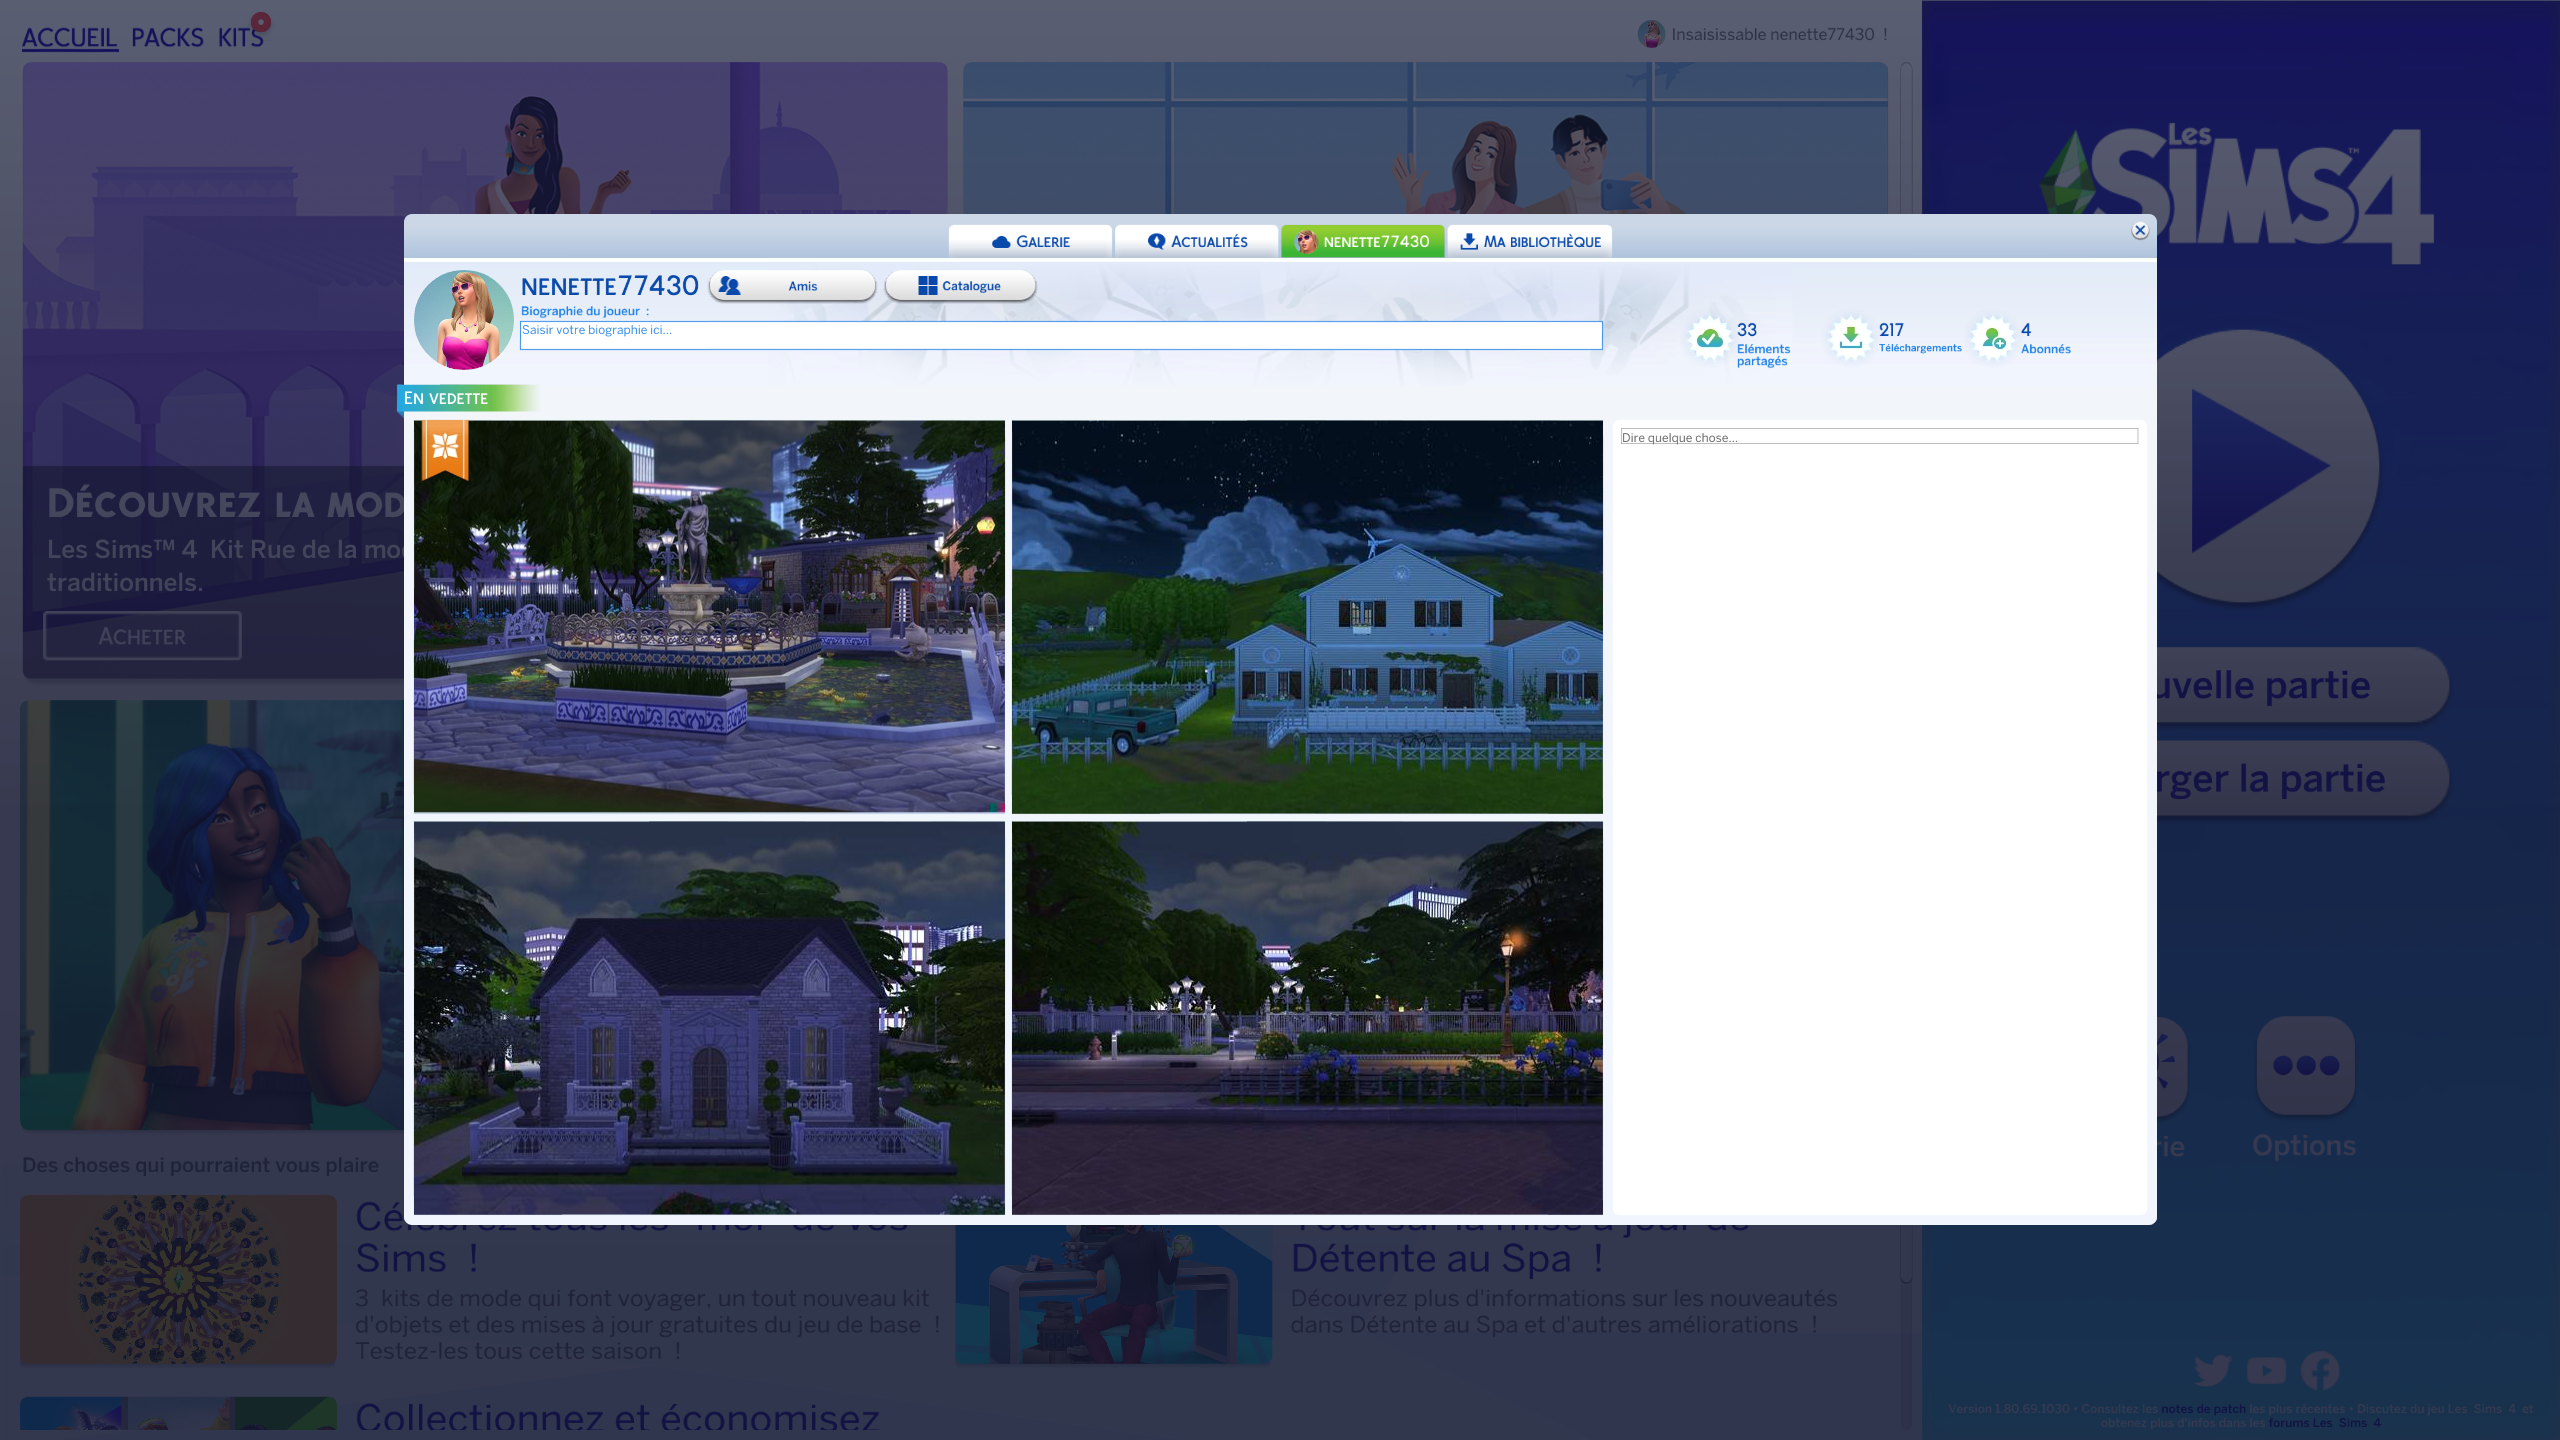This screenshot has width=2560, height=1440.
Task: Click the nenette77430 profile avatar
Action: pyautogui.click(x=464, y=320)
